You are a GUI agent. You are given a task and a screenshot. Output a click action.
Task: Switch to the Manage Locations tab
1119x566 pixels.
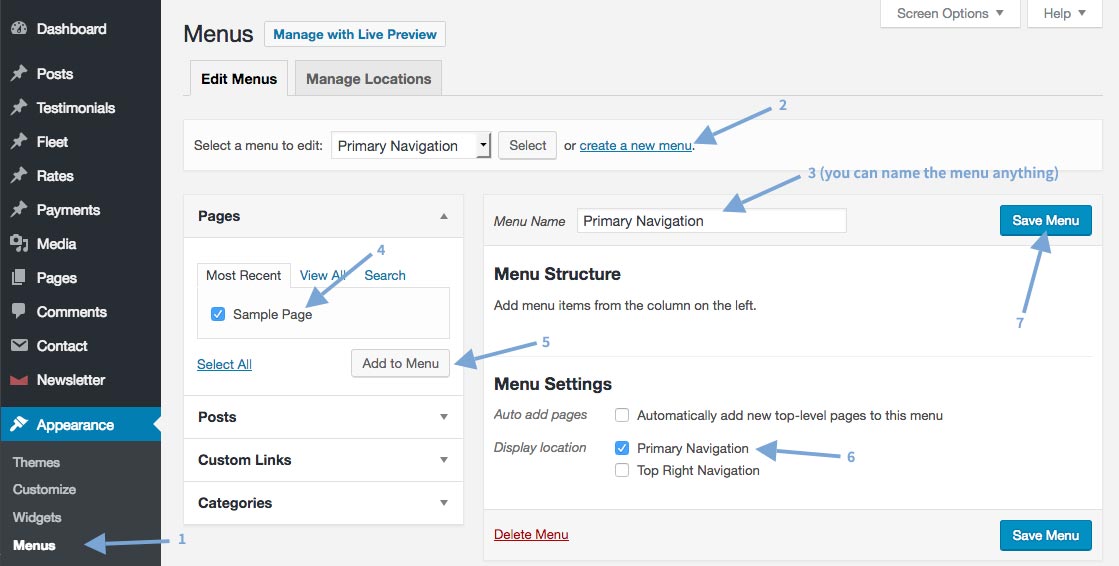(x=368, y=79)
